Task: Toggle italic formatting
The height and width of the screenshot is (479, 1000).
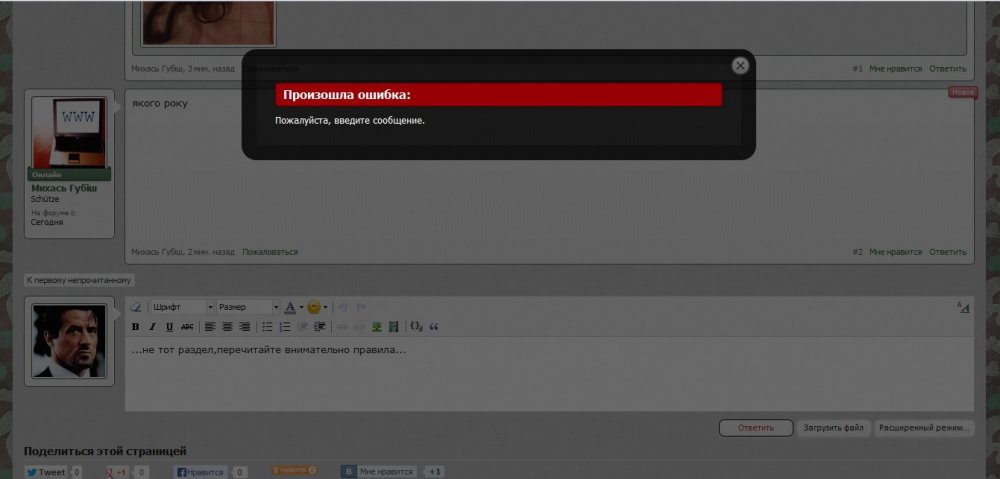Action: pos(152,327)
